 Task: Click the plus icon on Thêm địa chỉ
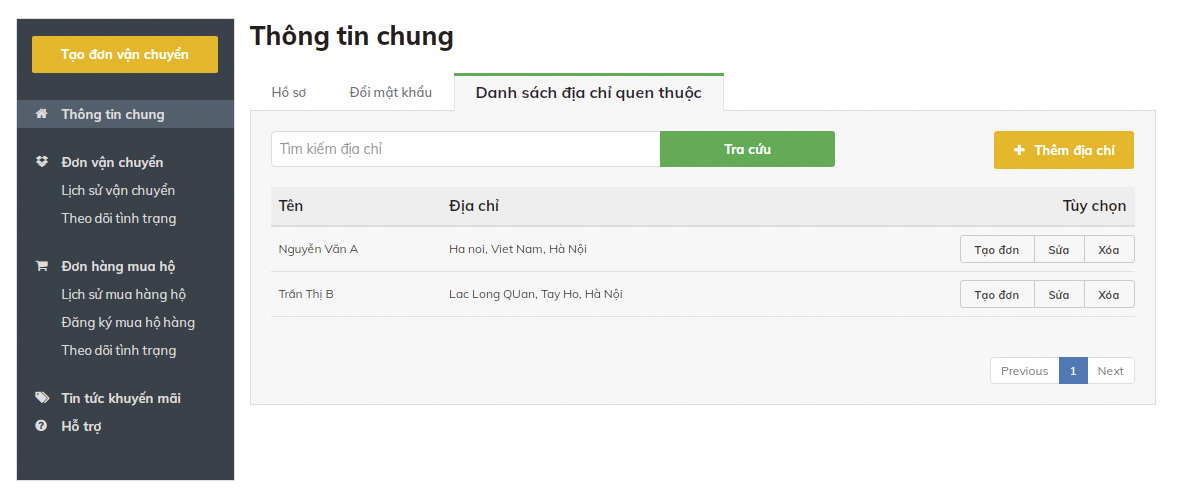pyautogui.click(x=1019, y=150)
